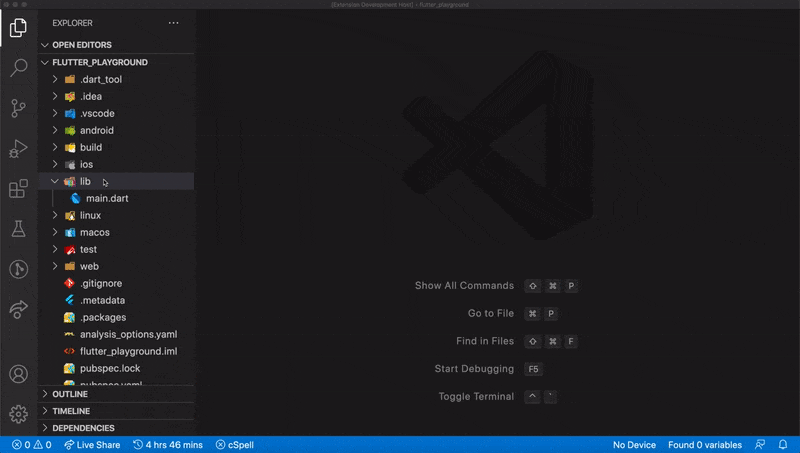800x453 pixels.
Task: Open the .packages file
Action: click(116, 317)
